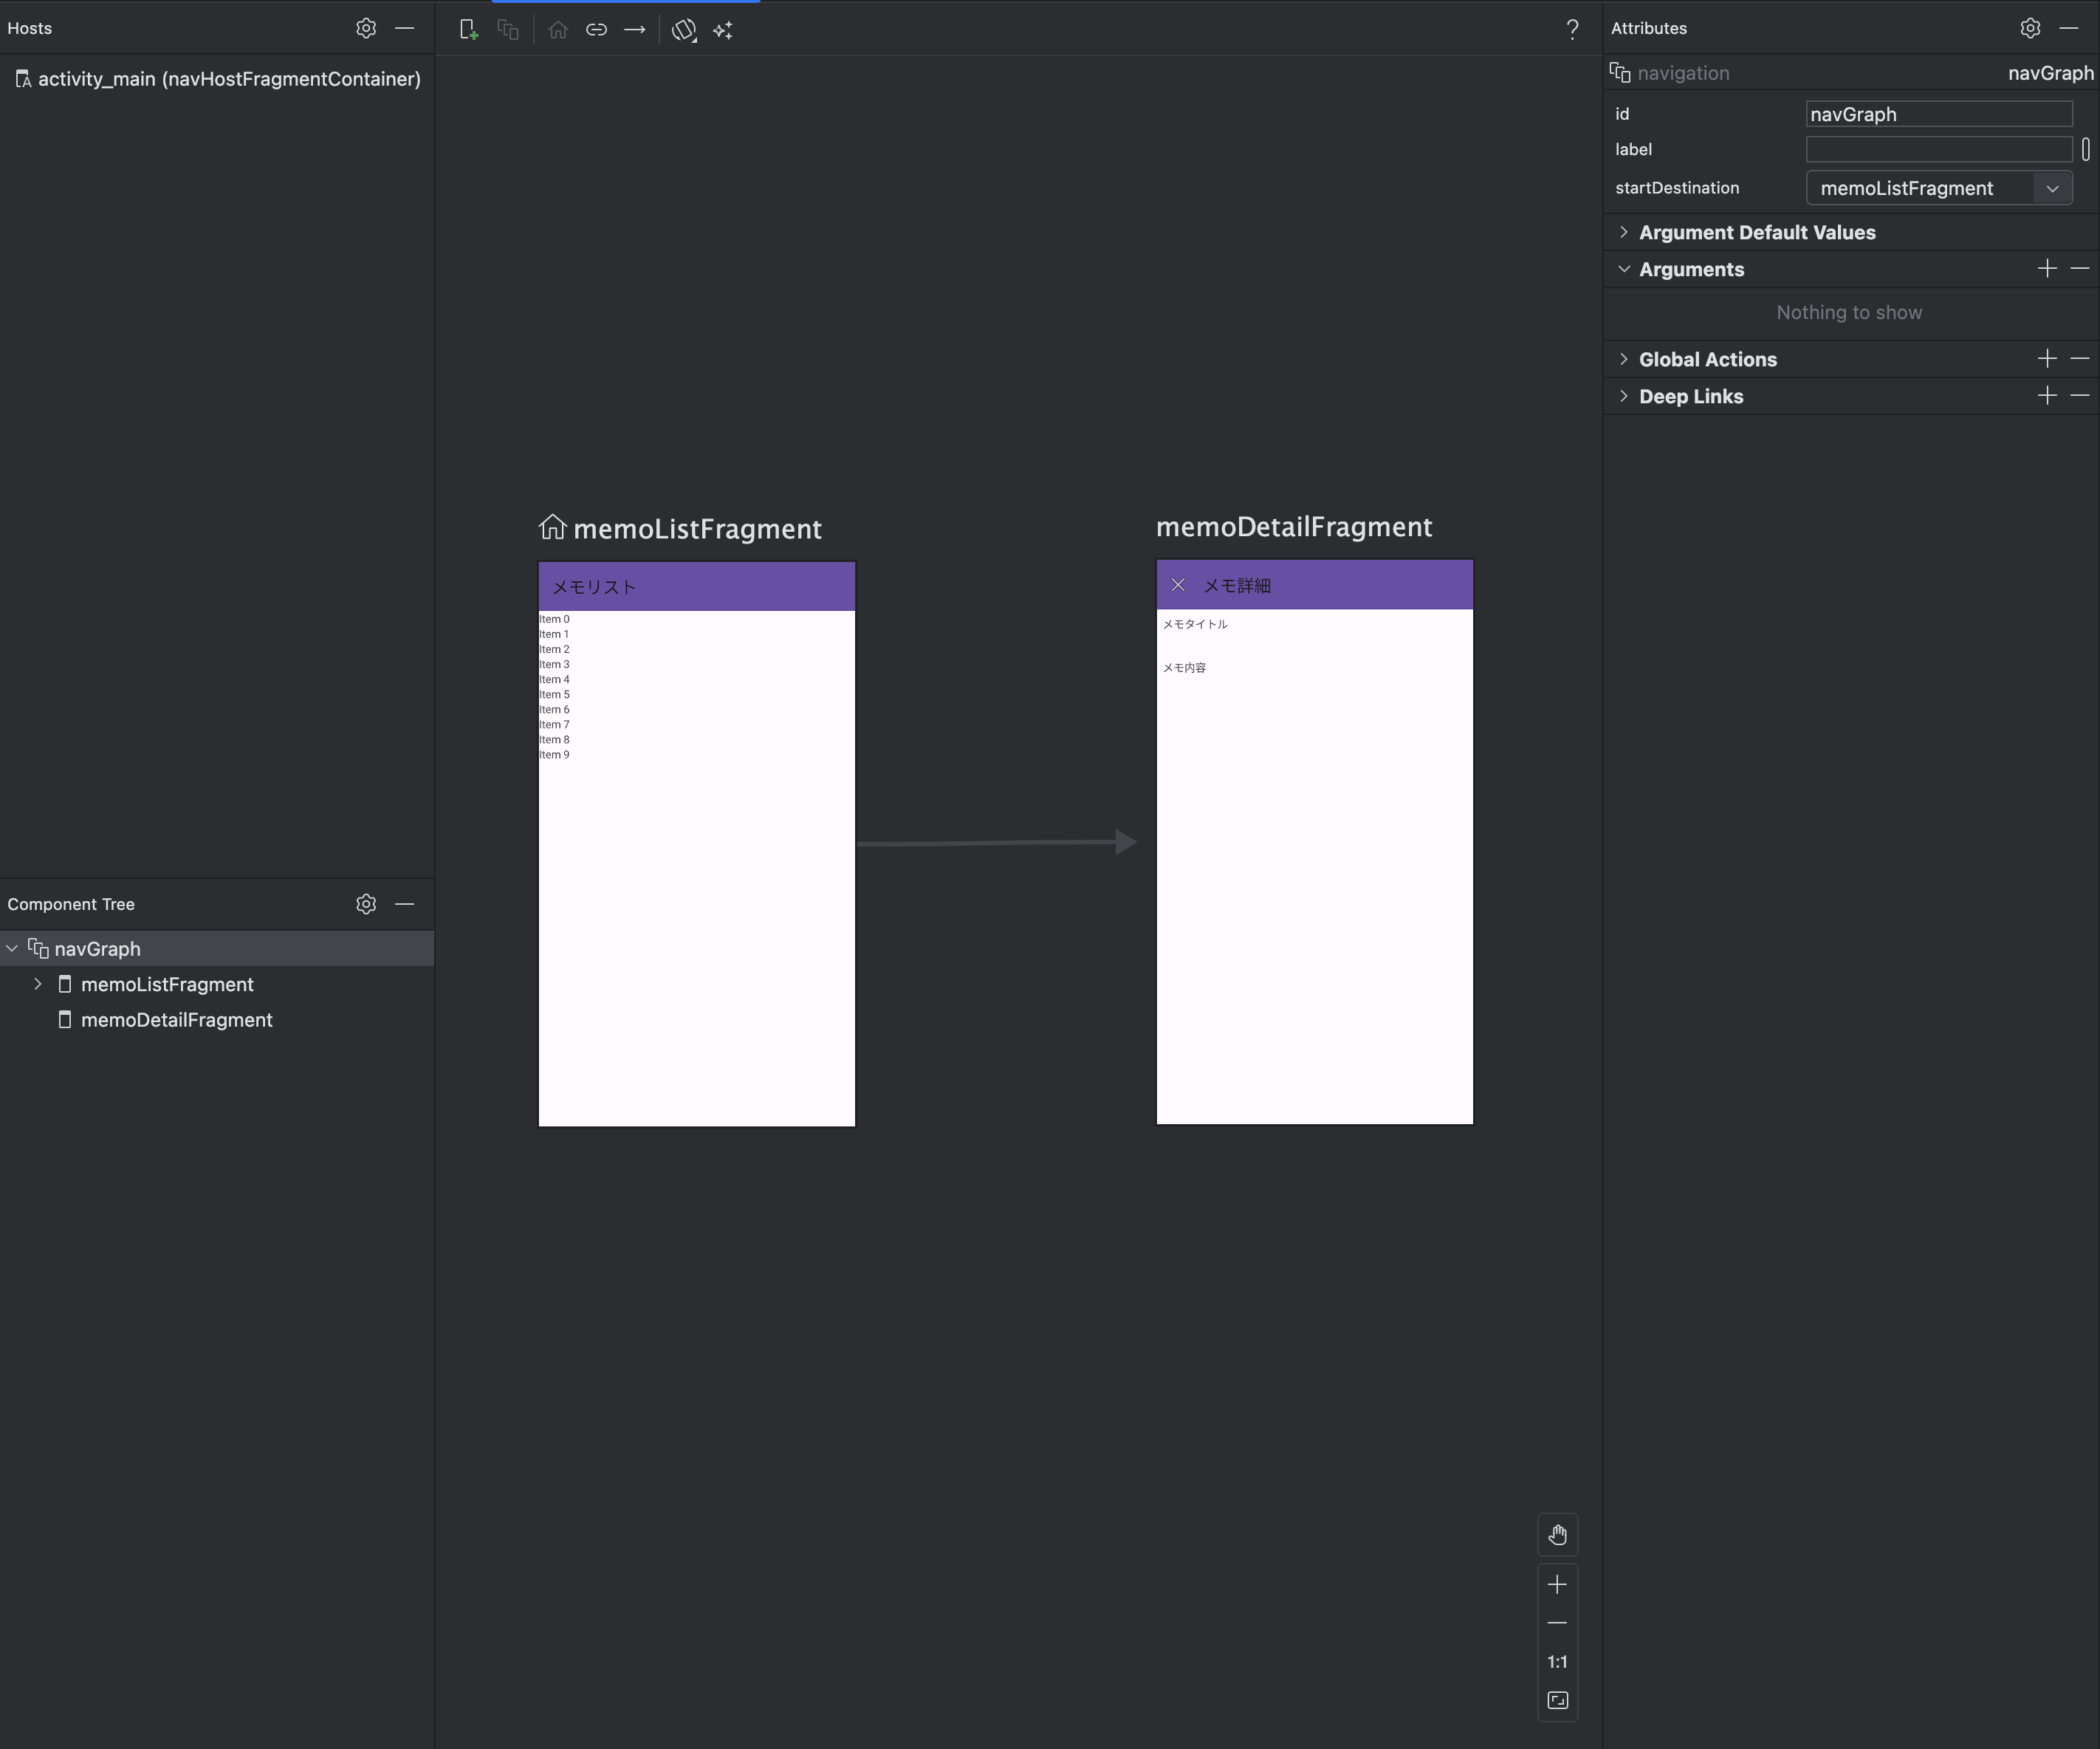
Task: Open the Attributes panel settings gear
Action: 2030,28
